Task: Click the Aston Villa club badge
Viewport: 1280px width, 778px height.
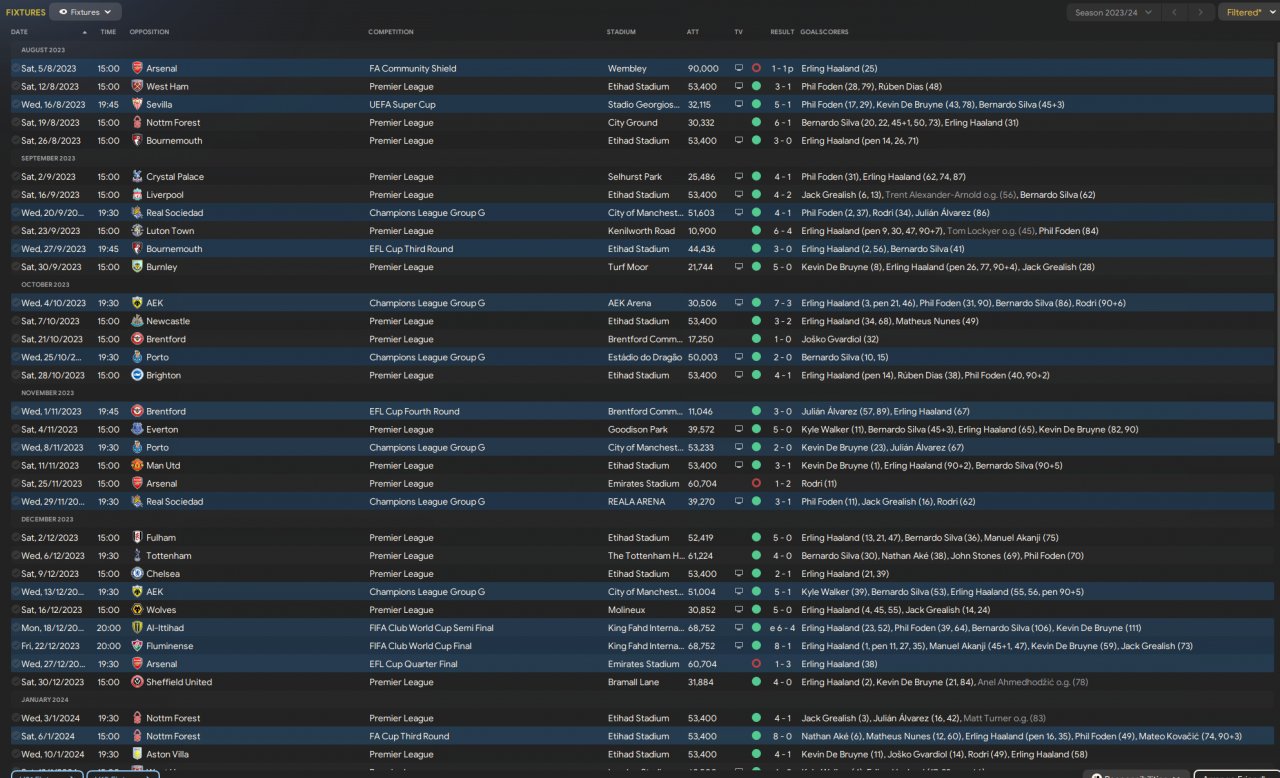Action: pos(137,754)
